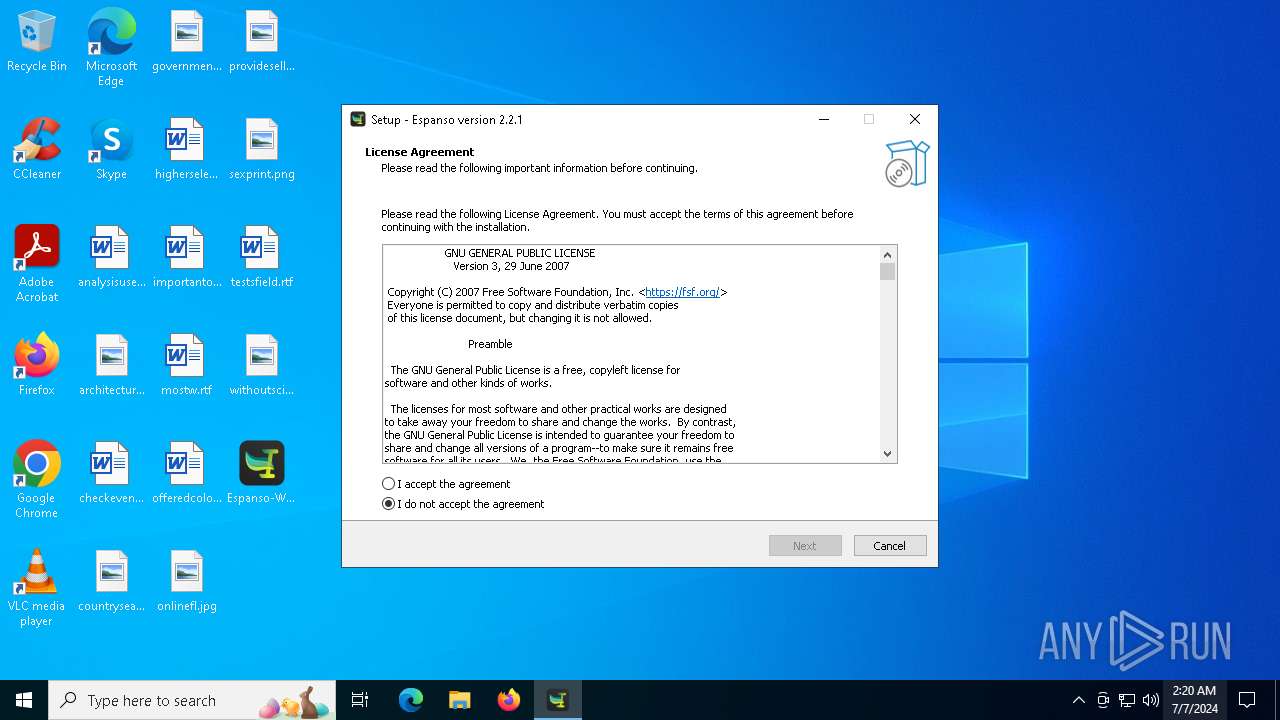1280x720 pixels.
Task: Select the withoutsci... image file
Action: [262, 366]
